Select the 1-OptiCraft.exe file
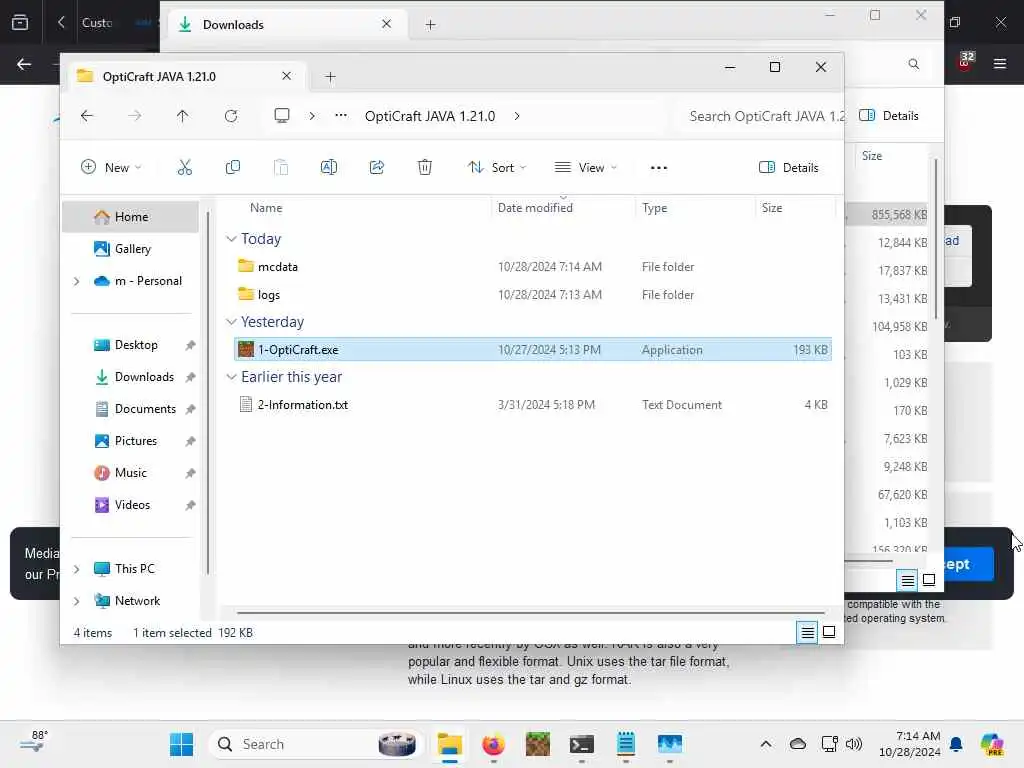The width and height of the screenshot is (1024, 768). [x=533, y=349]
